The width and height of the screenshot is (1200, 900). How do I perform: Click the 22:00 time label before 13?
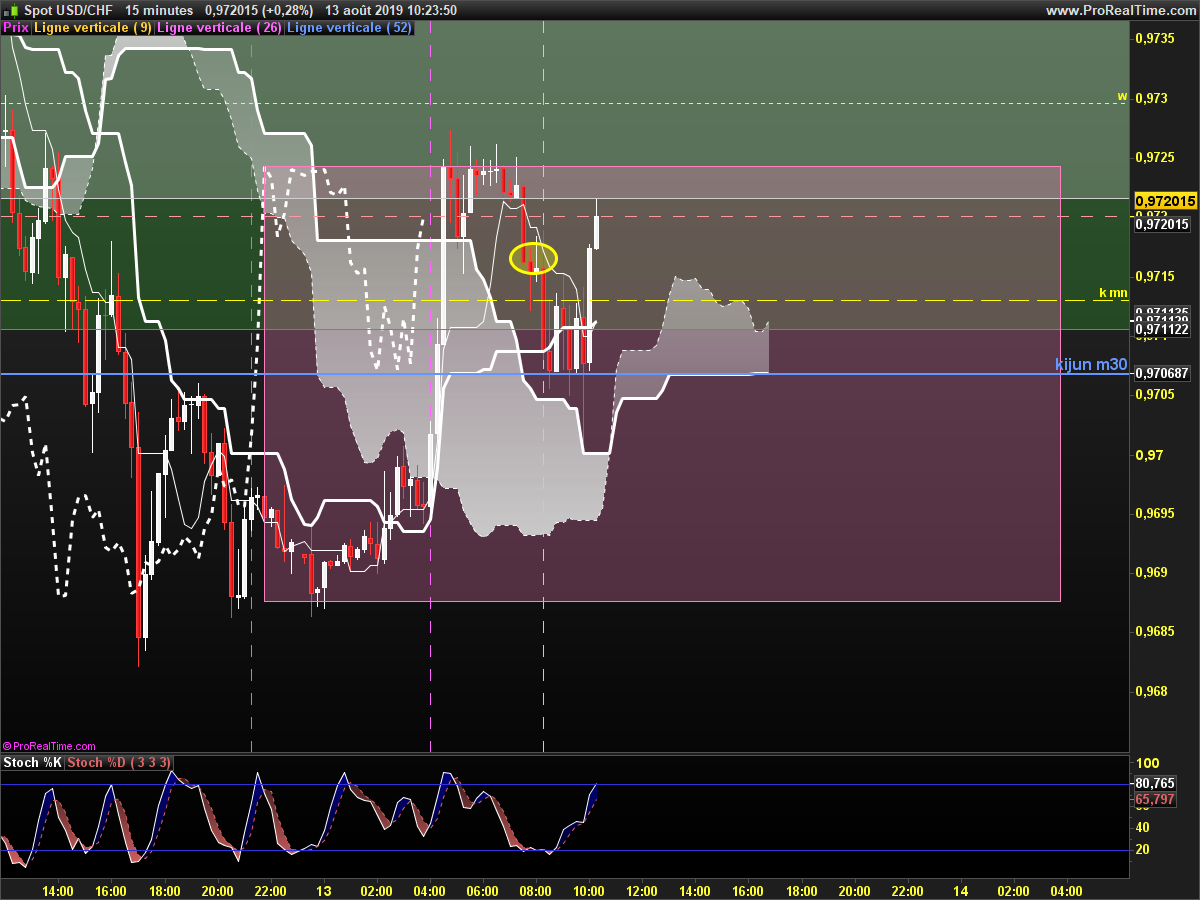[270, 891]
